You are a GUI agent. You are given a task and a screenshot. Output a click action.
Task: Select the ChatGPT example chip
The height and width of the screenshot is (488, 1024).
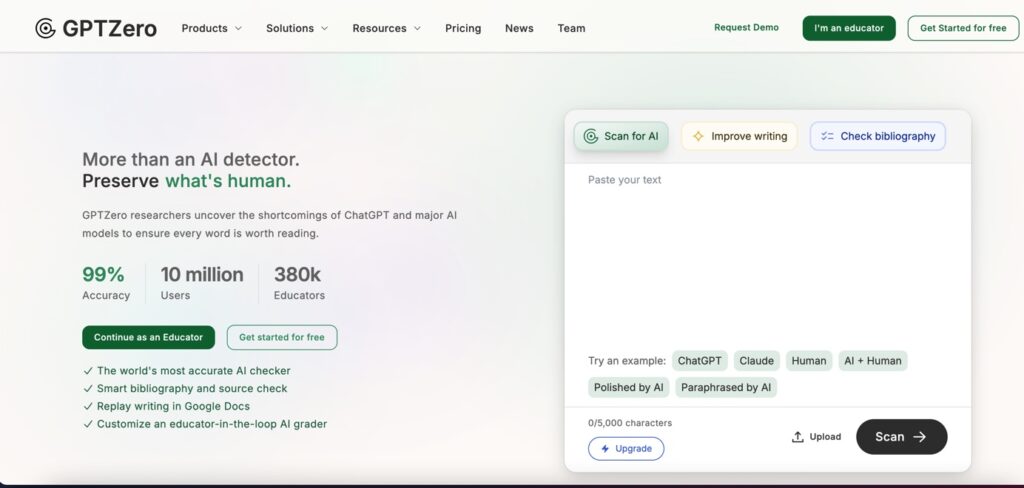point(699,361)
